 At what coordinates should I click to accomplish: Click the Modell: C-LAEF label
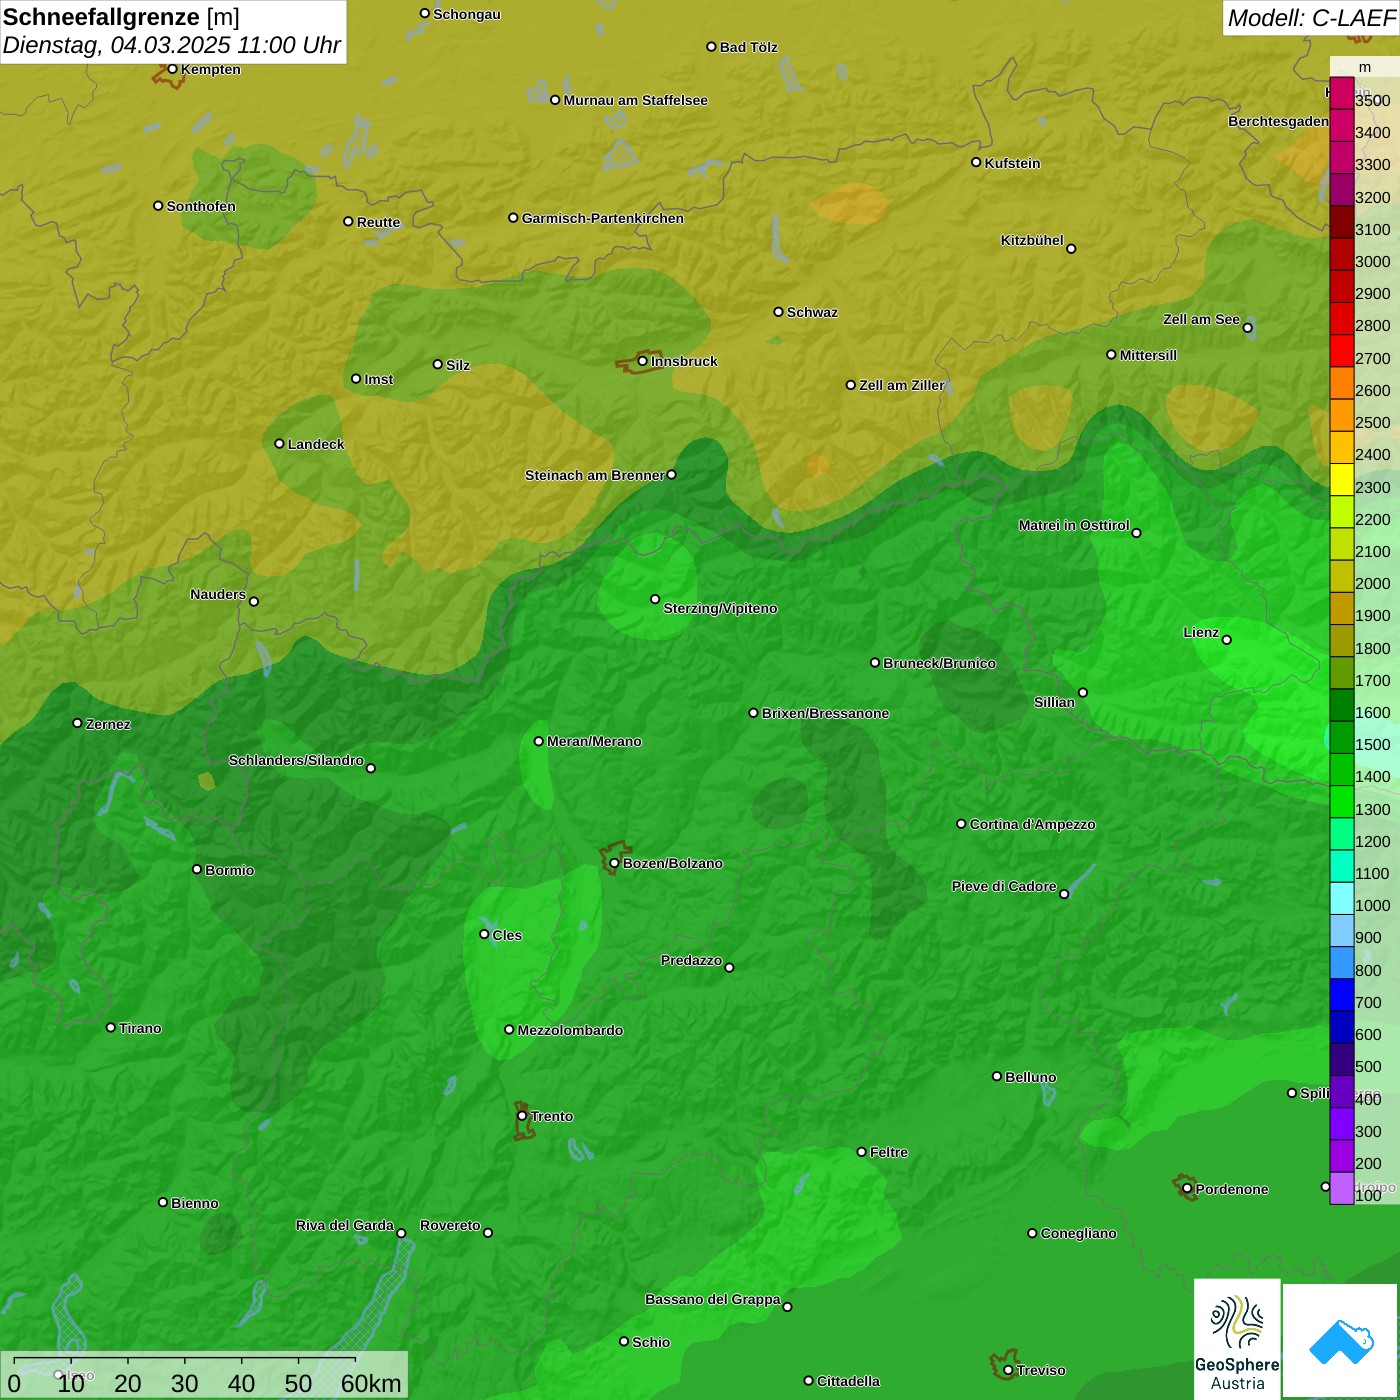[x=1311, y=18]
